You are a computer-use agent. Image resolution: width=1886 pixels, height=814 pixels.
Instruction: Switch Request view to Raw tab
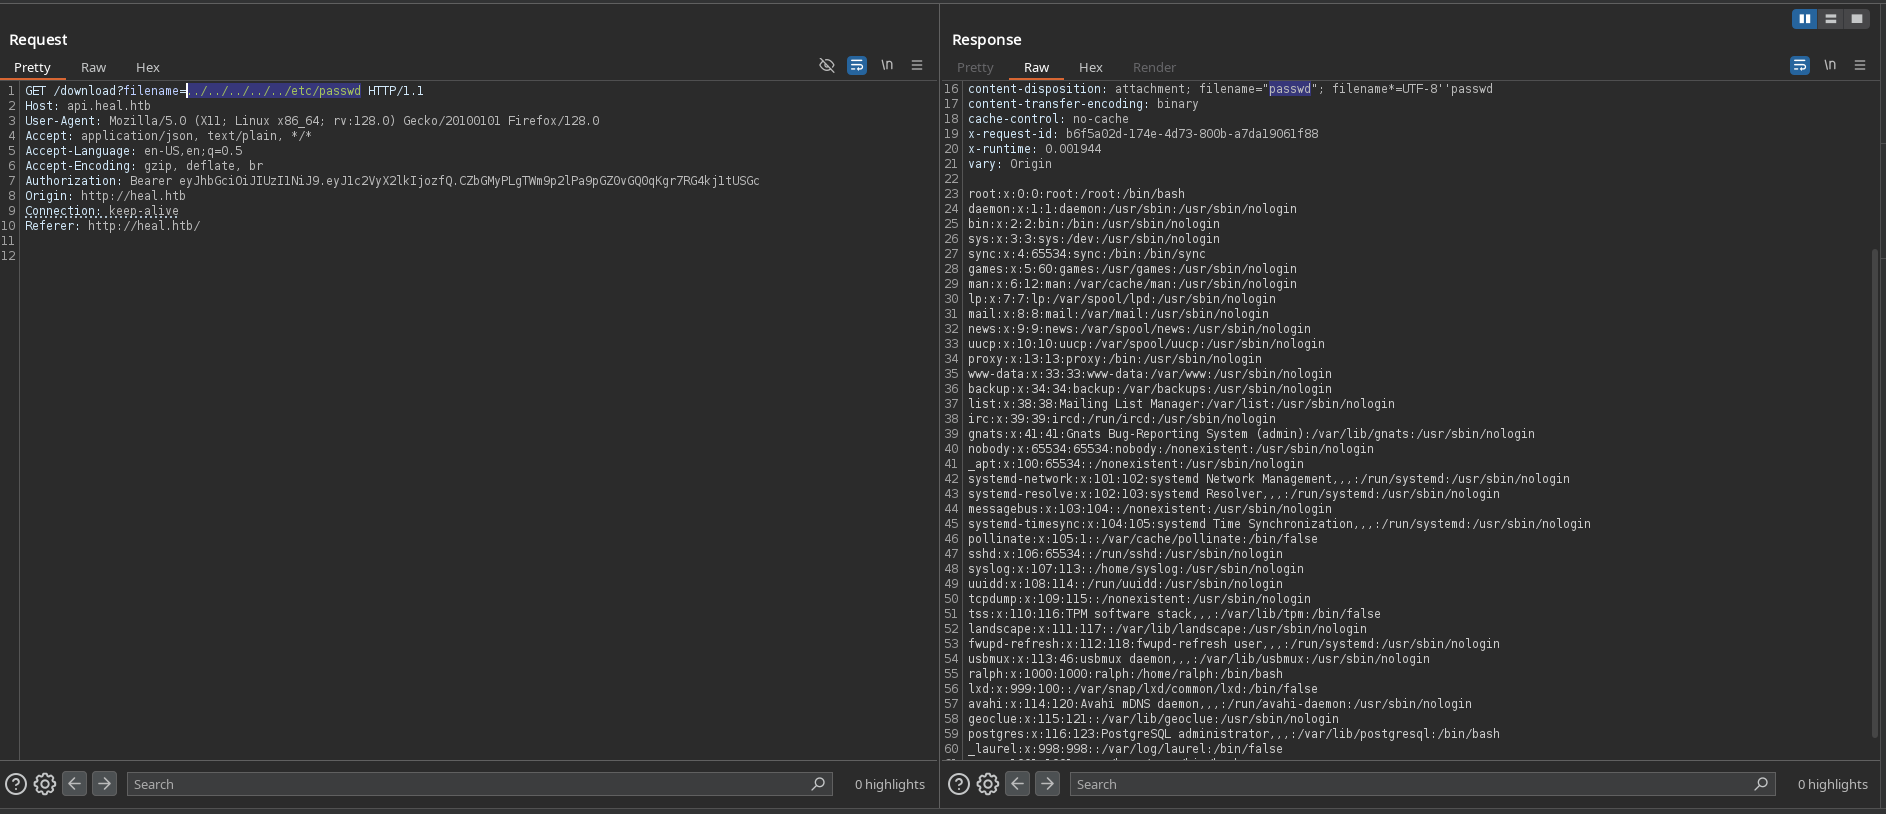93,67
